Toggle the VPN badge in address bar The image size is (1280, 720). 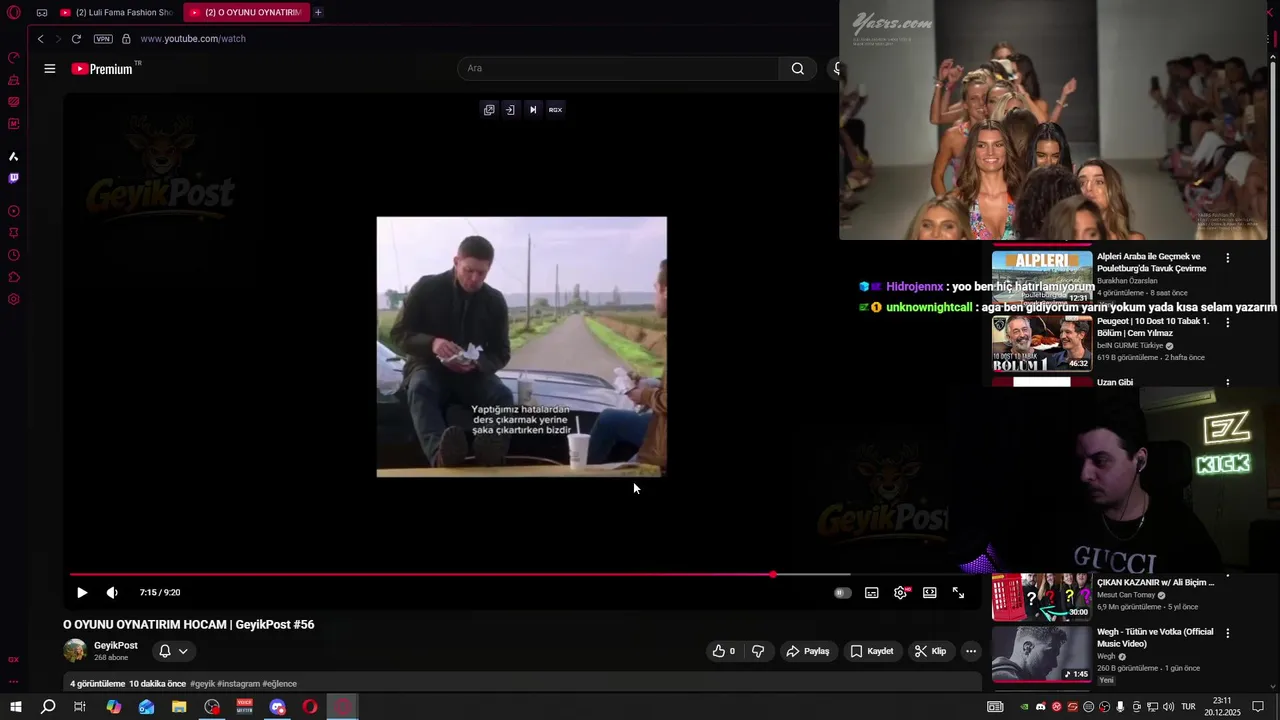pyautogui.click(x=103, y=39)
